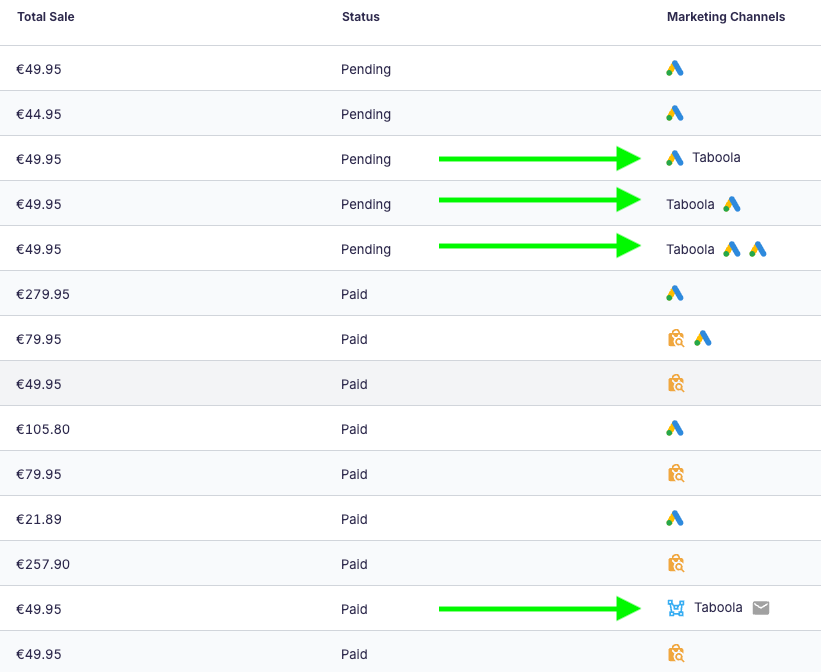Select the Google Ads icon in the topmost €49.95 row

click(x=675, y=68)
